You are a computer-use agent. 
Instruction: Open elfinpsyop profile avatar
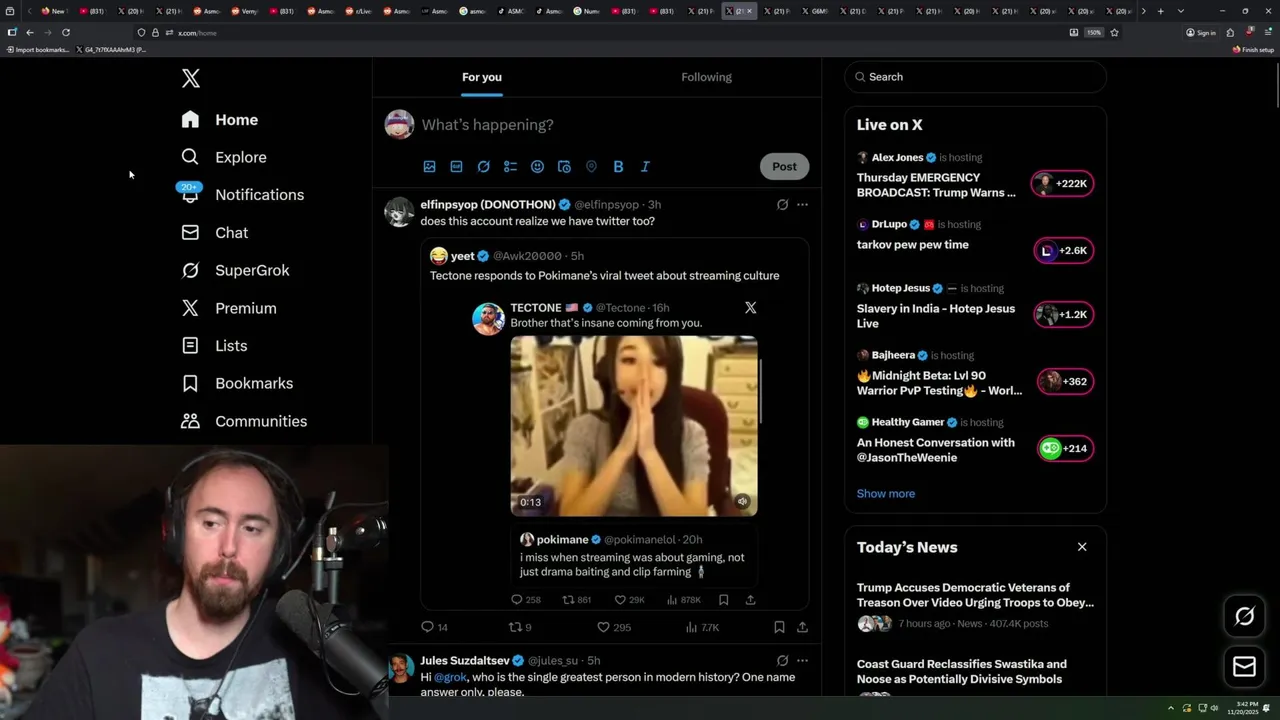399,212
